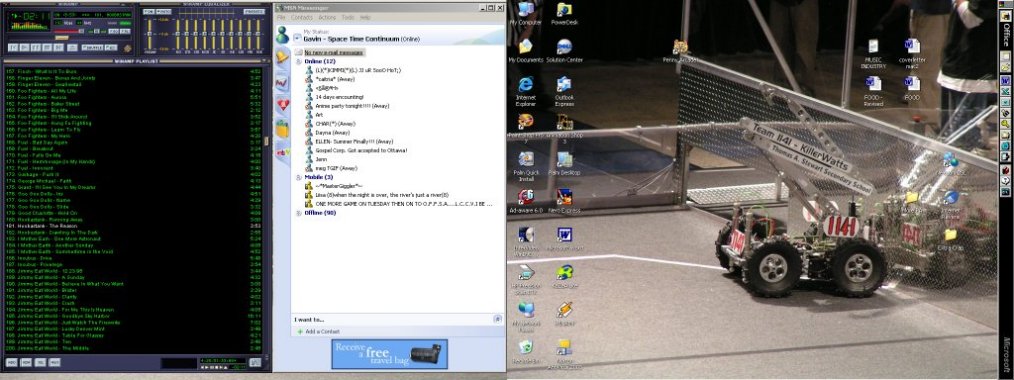This screenshot has width=1014, height=380.
Task: Click Winamp's Play button
Action: click(x=25, y=48)
